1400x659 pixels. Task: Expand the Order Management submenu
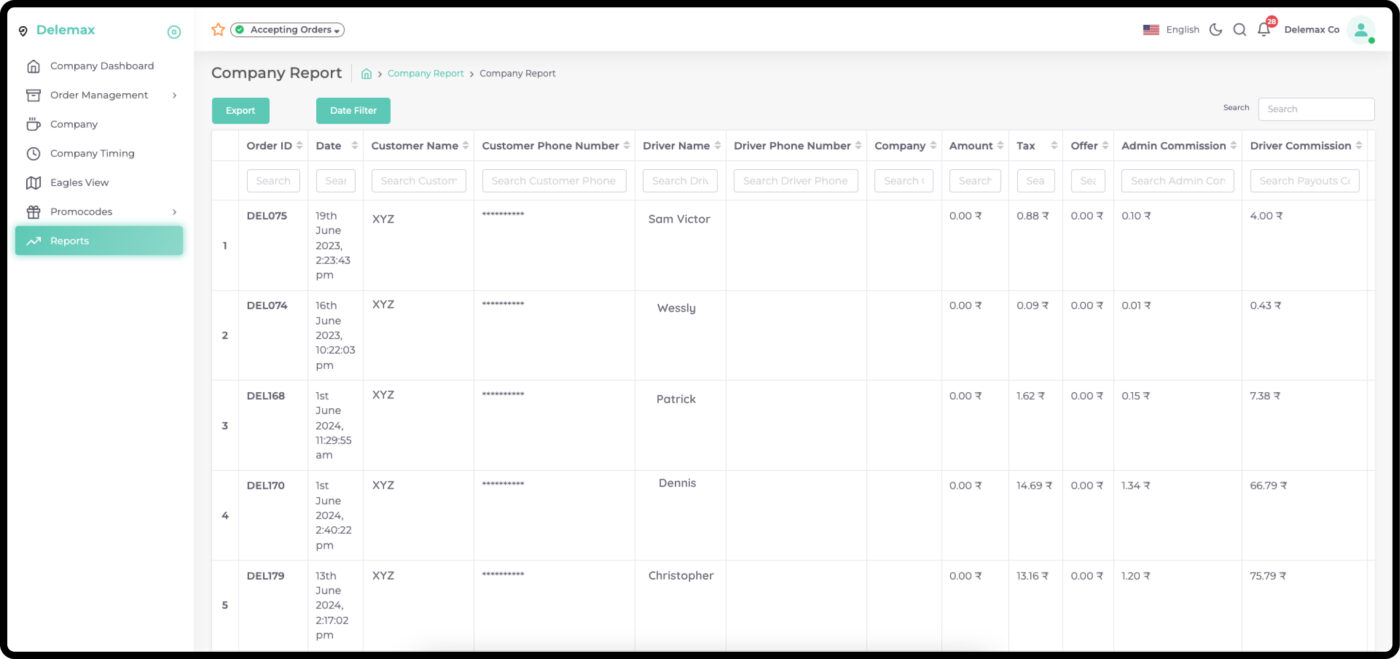[174, 96]
